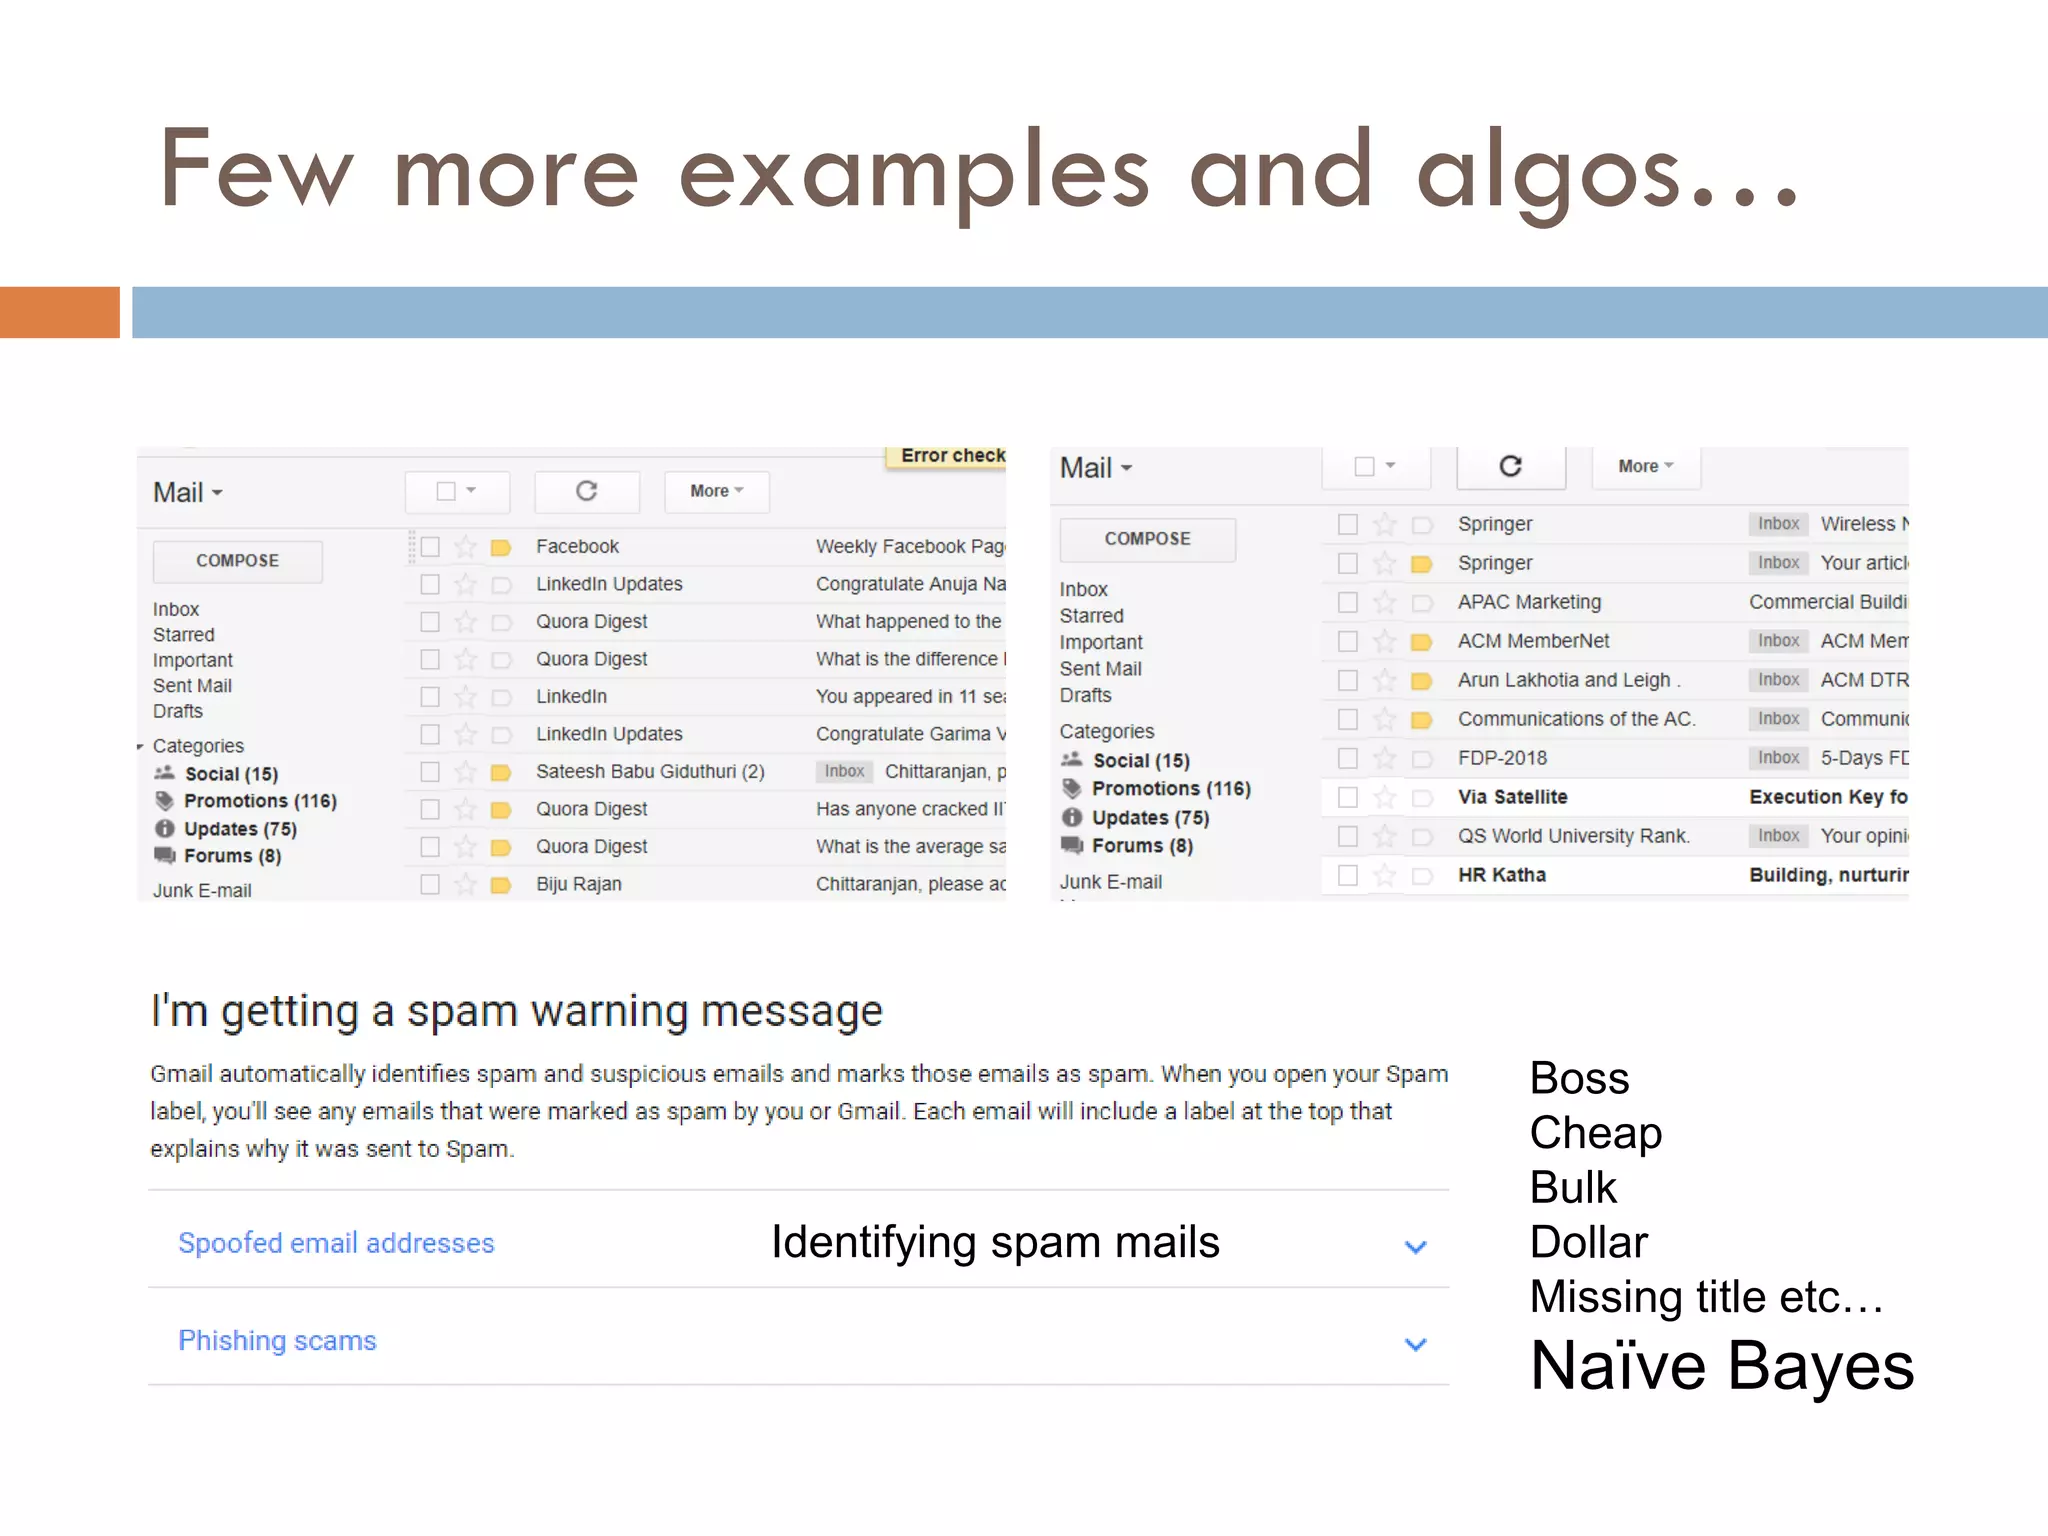Star the Sateesh Babu Giduthuri email
This screenshot has width=2048, height=1536.
(x=466, y=772)
